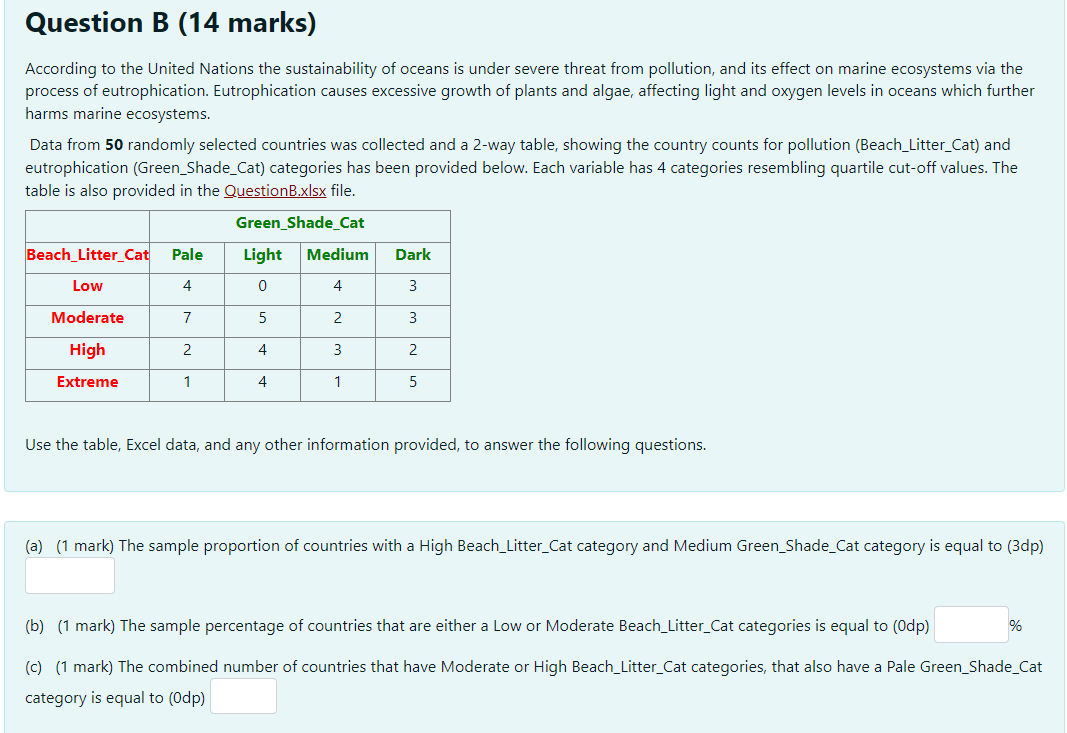
Task: Click the Extreme row Pale cell value 1
Action: (187, 382)
